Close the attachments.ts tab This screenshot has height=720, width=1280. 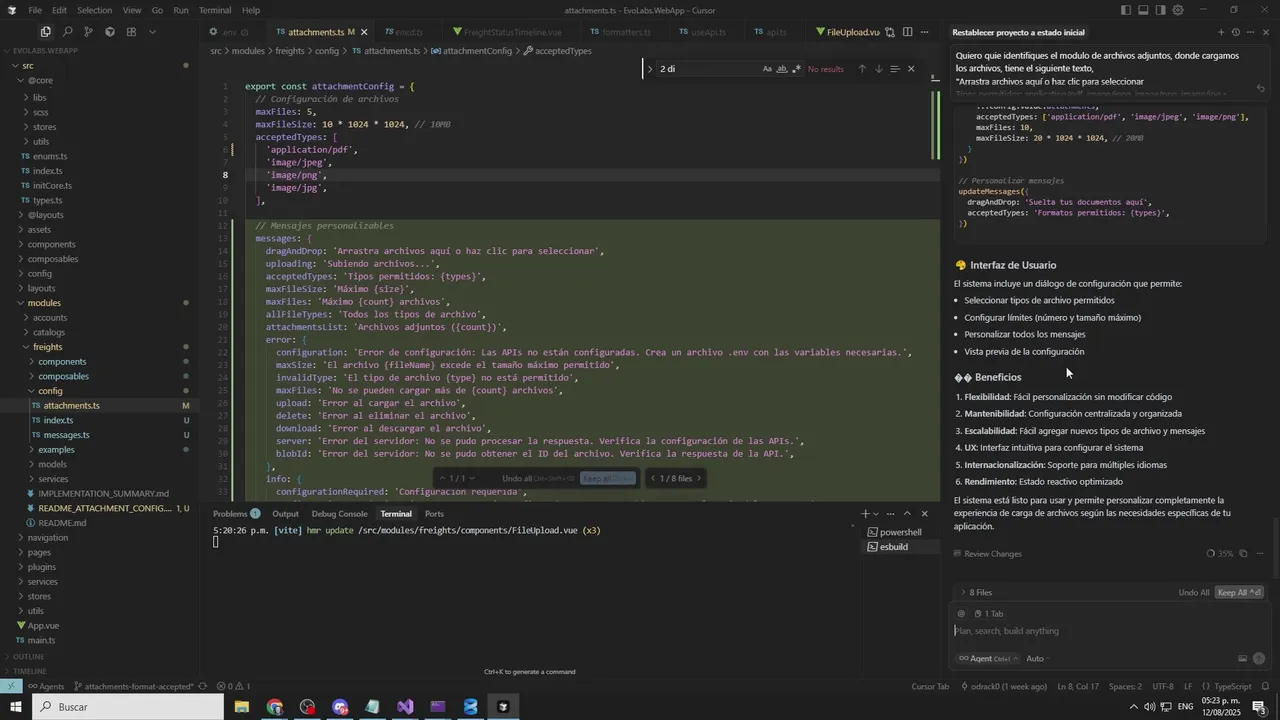pos(364,32)
